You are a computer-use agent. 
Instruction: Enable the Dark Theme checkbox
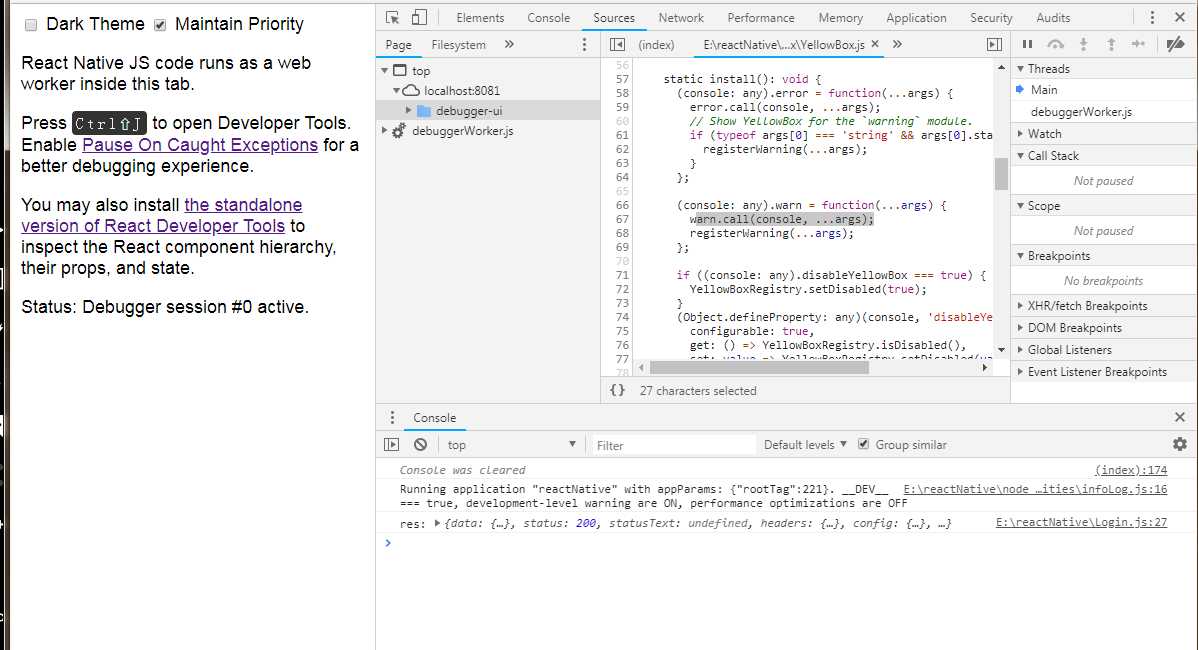tap(31, 25)
